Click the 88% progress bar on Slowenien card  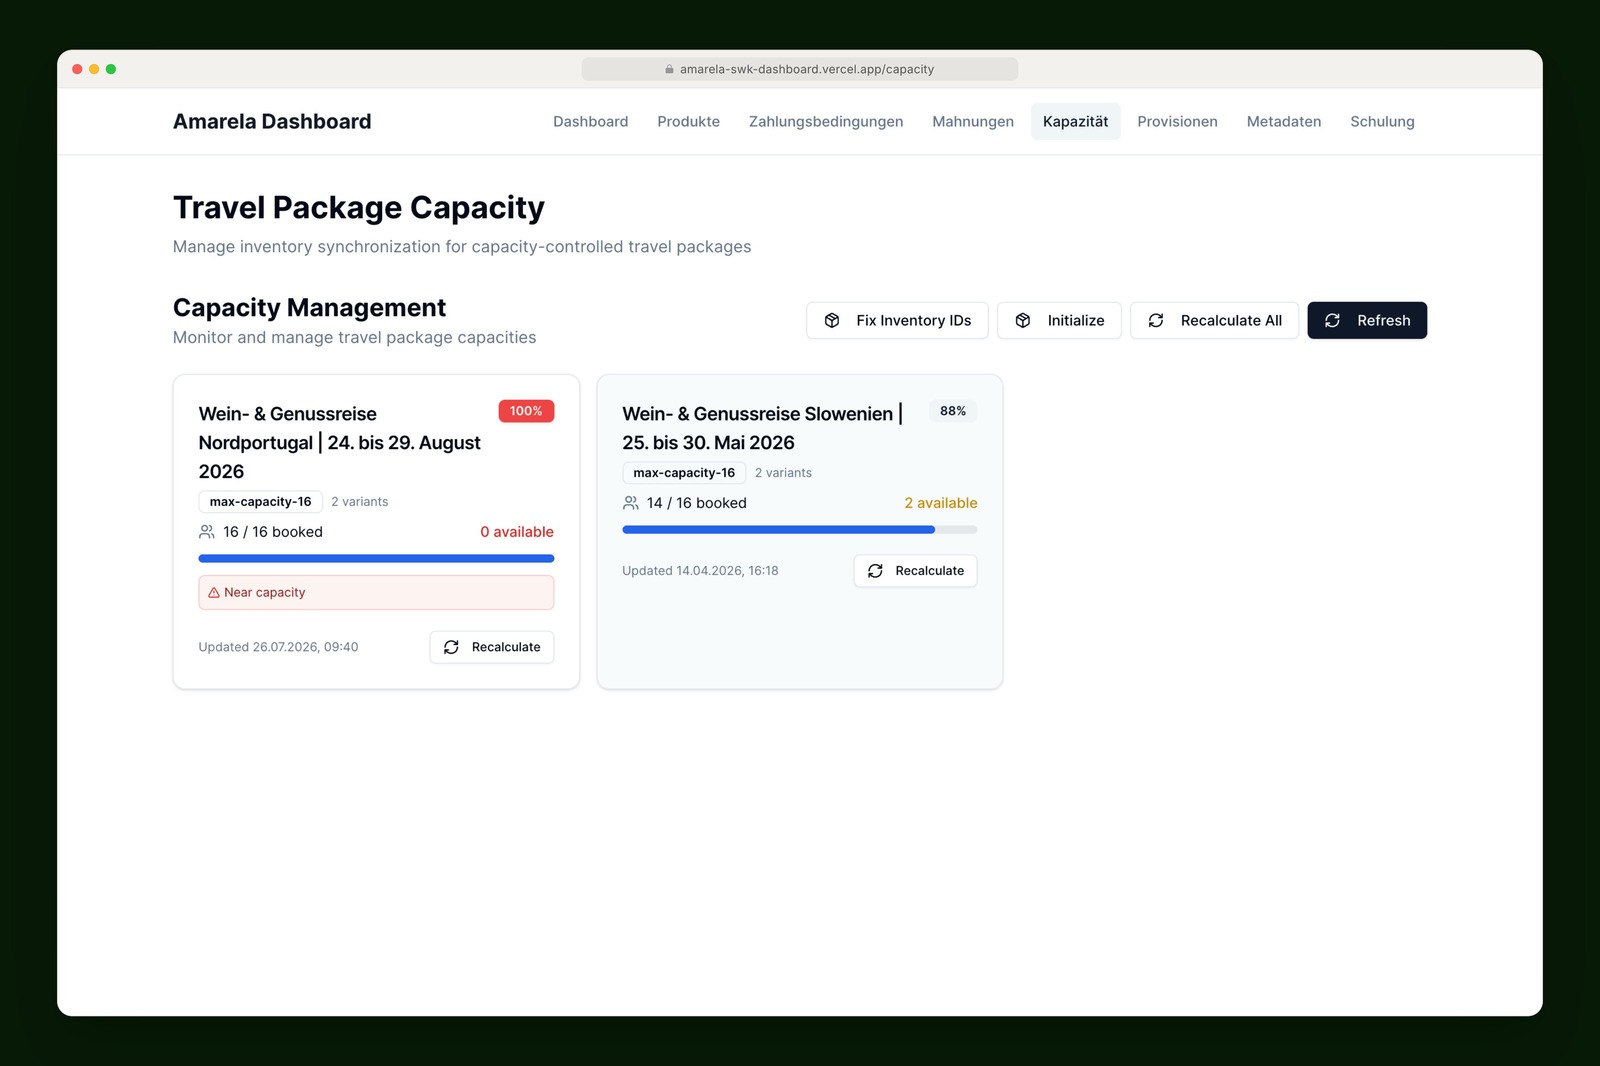800,529
